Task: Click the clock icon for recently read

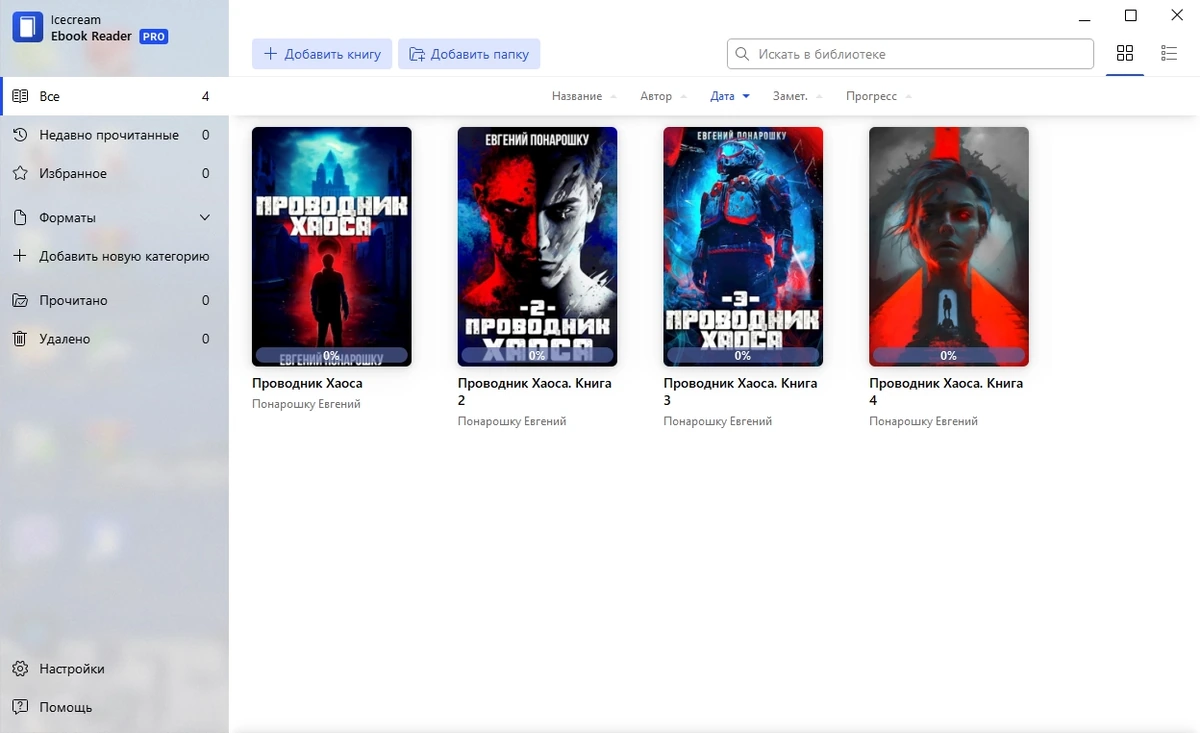Action: [20, 135]
